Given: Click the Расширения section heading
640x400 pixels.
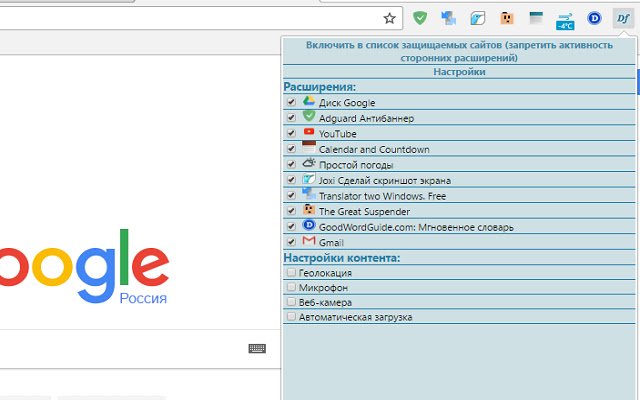Looking at the screenshot, I should tap(320, 87).
